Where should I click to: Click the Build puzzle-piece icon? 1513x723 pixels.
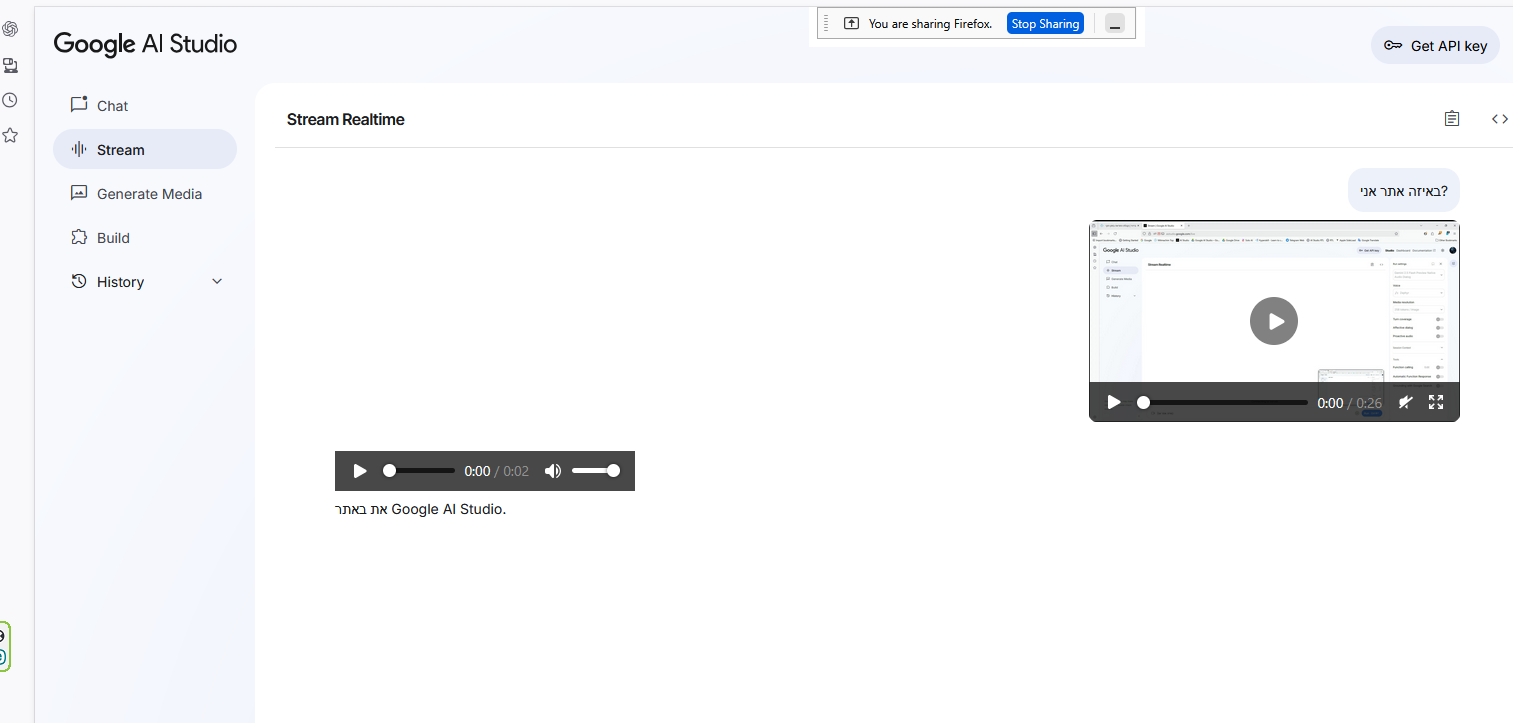[x=79, y=237]
